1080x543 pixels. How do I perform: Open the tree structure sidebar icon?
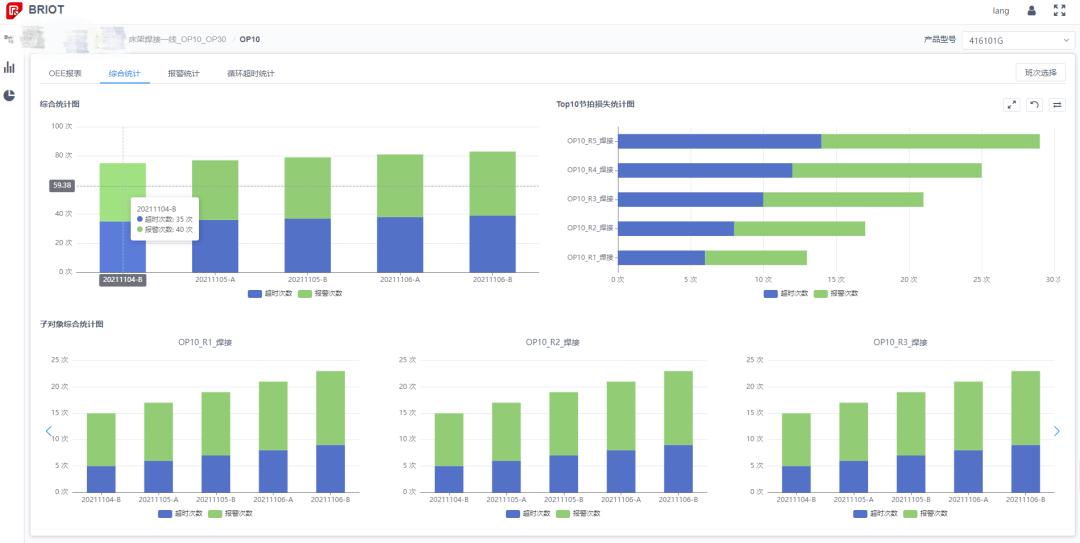[9, 39]
